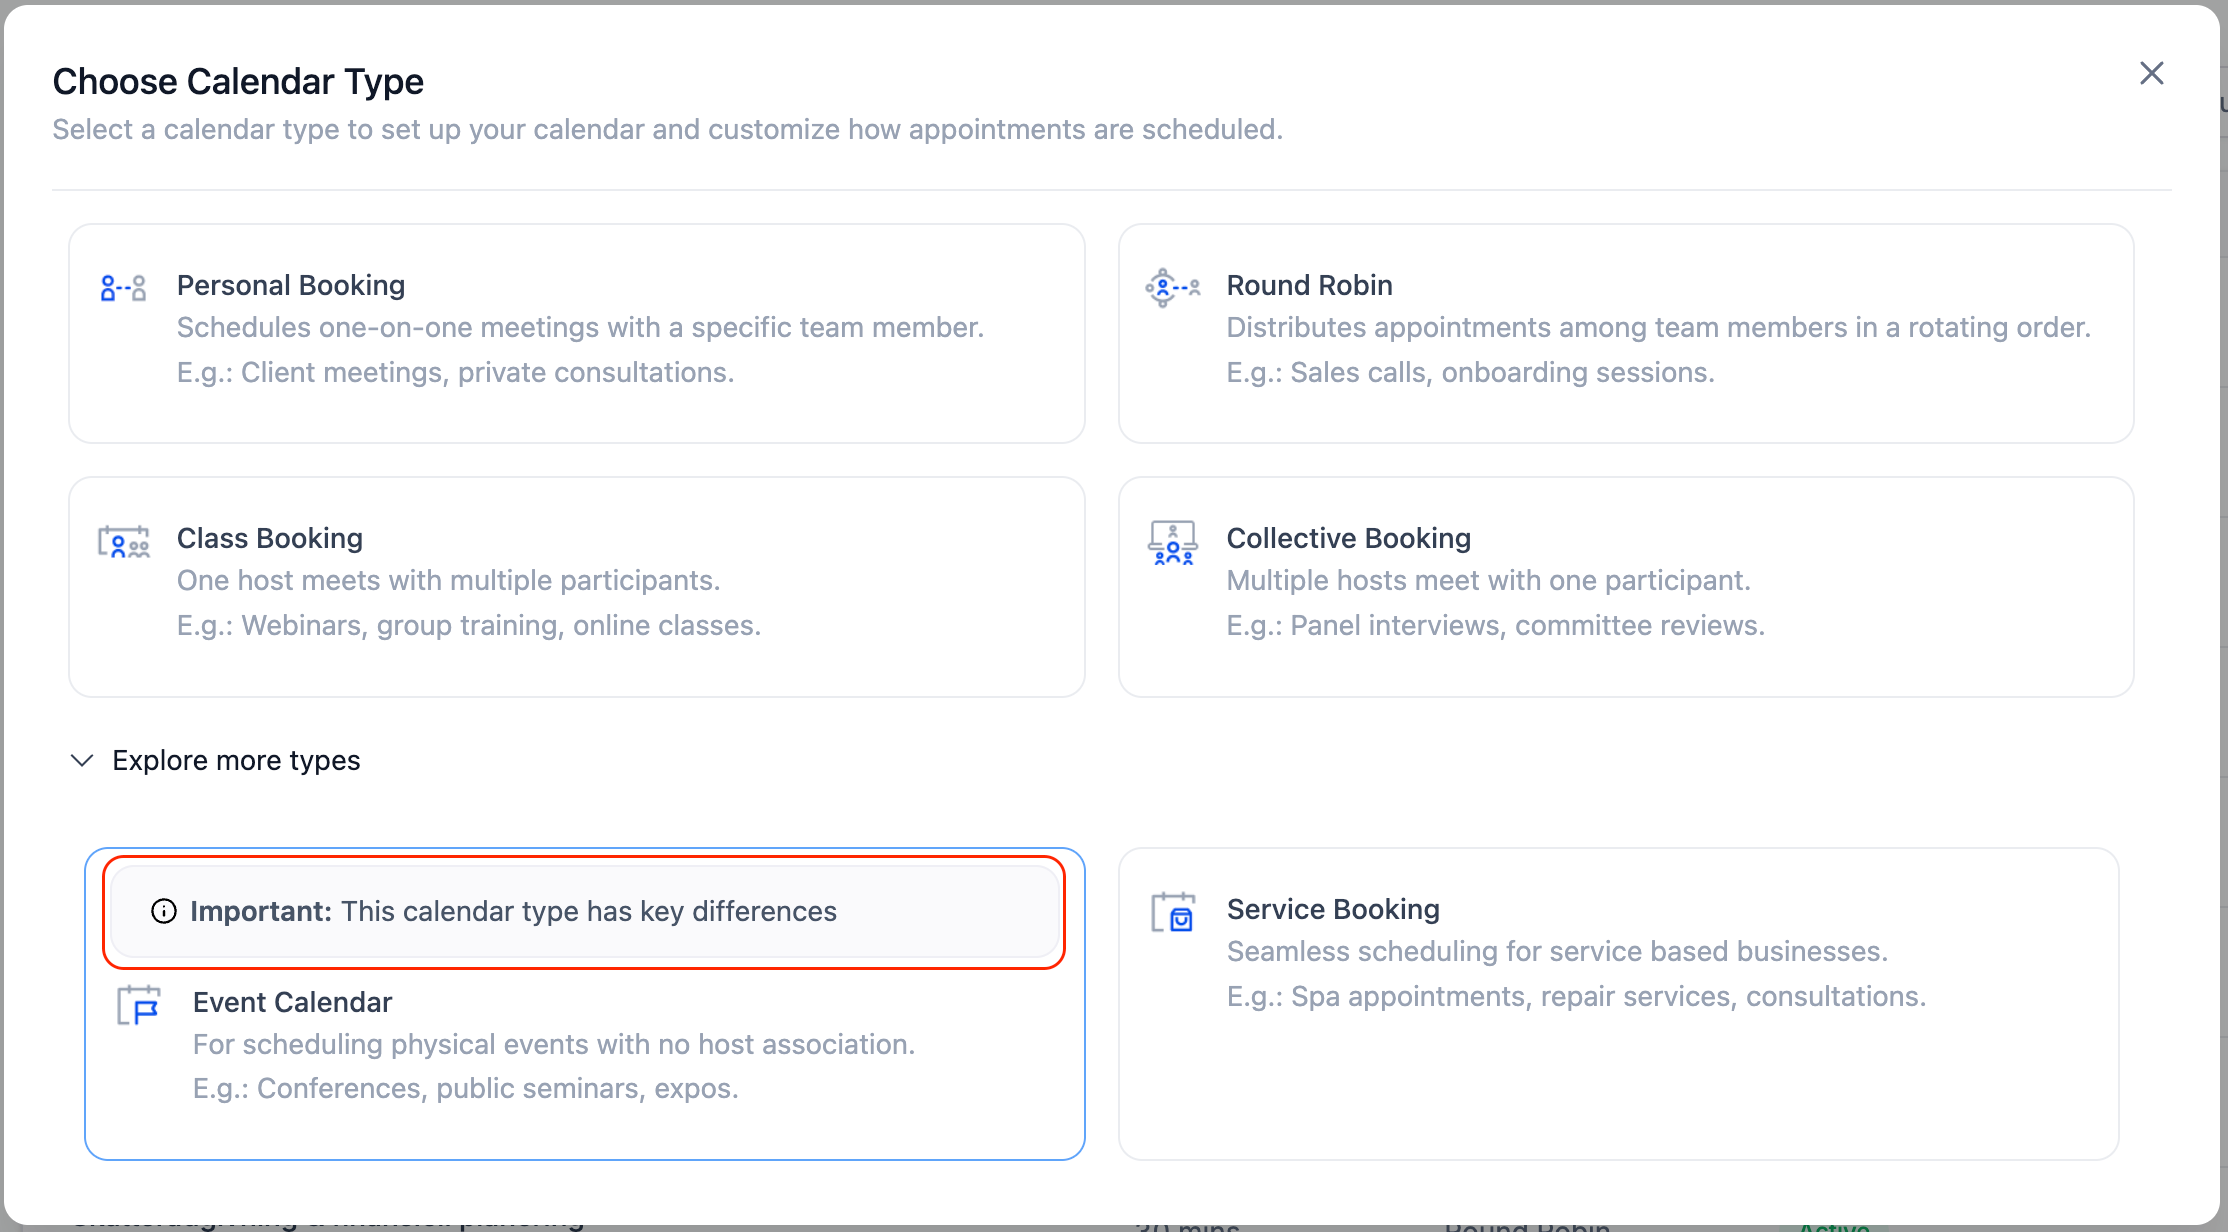Click the Explore more types label

(x=236, y=761)
